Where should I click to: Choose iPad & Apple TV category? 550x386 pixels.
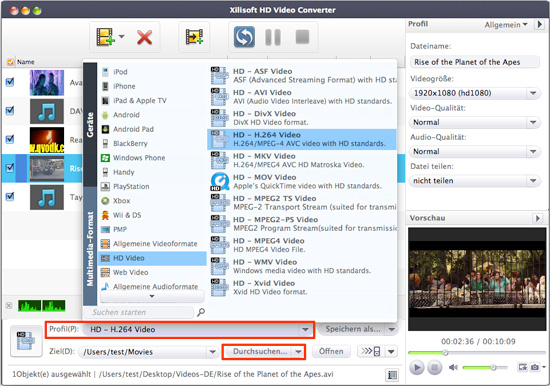pyautogui.click(x=152, y=101)
